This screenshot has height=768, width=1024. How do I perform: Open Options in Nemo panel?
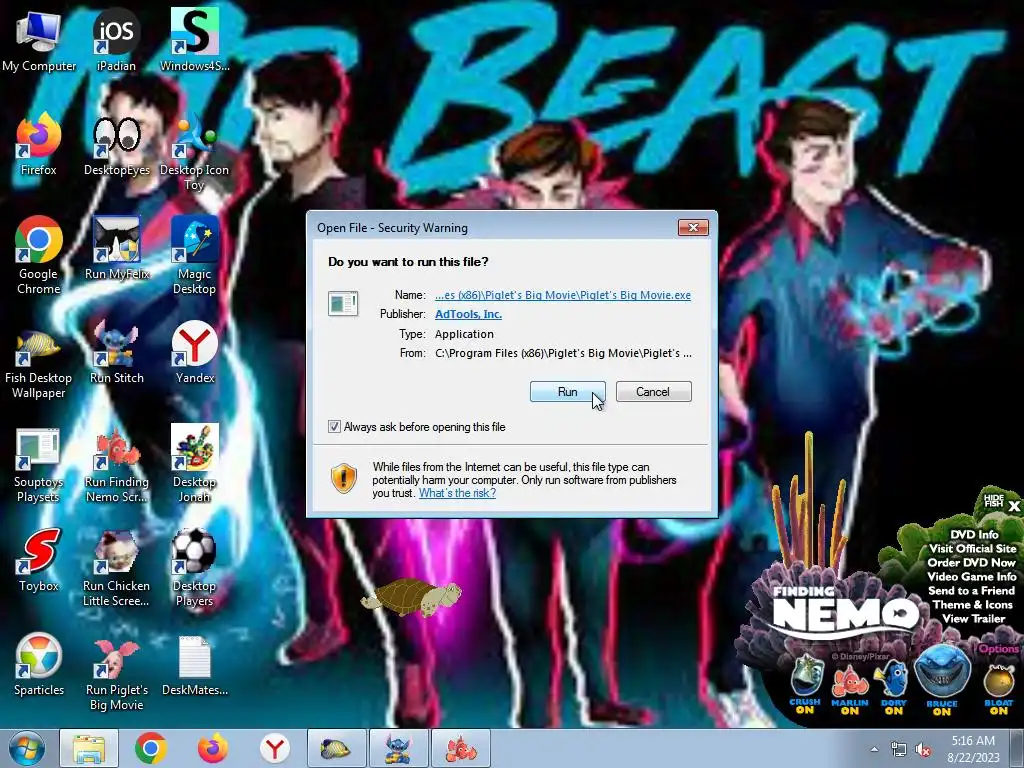[998, 648]
